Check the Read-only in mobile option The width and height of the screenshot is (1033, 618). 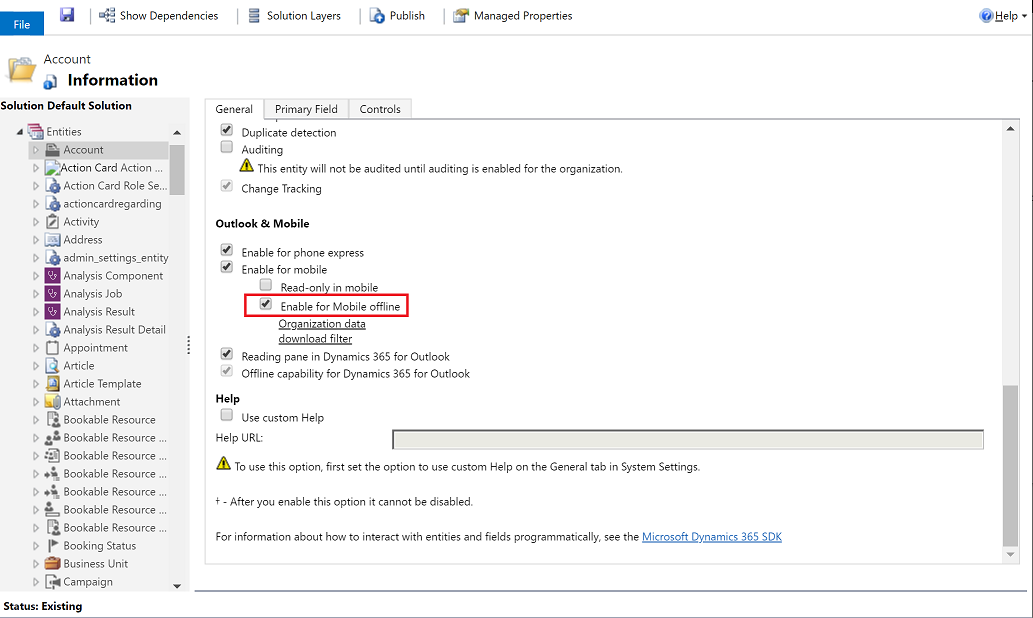click(x=265, y=285)
